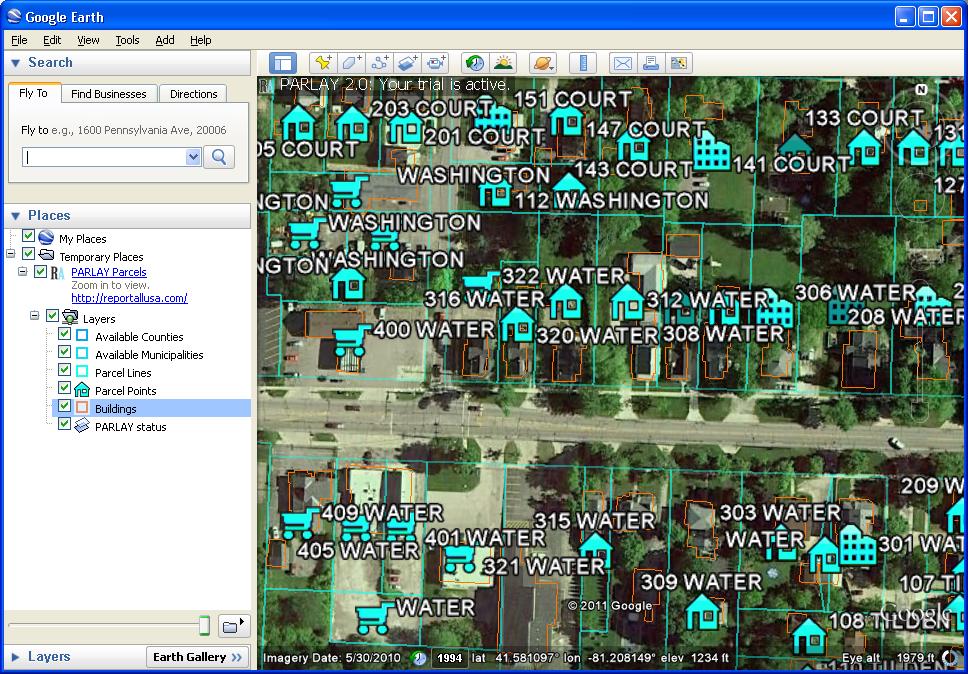Open the File menu
The height and width of the screenshot is (674, 968).
tap(19, 40)
